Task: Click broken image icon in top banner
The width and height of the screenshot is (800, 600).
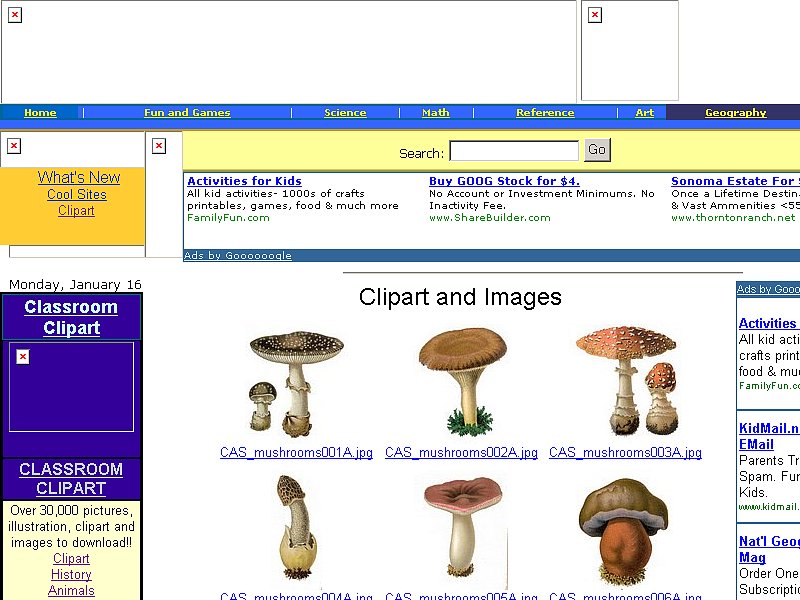Action: (15, 15)
